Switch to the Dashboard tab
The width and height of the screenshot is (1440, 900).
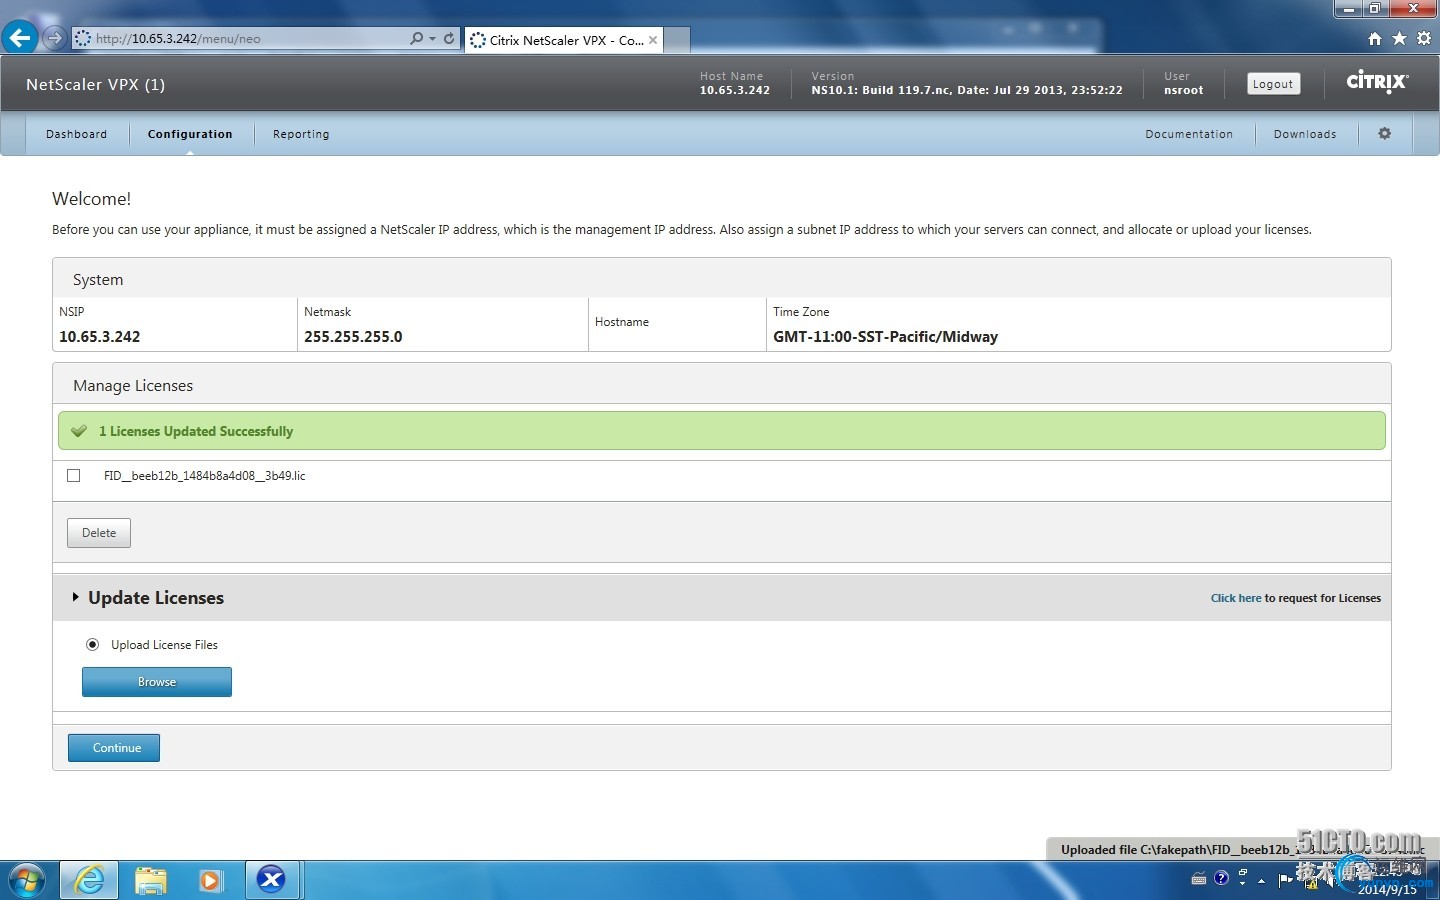(x=76, y=134)
